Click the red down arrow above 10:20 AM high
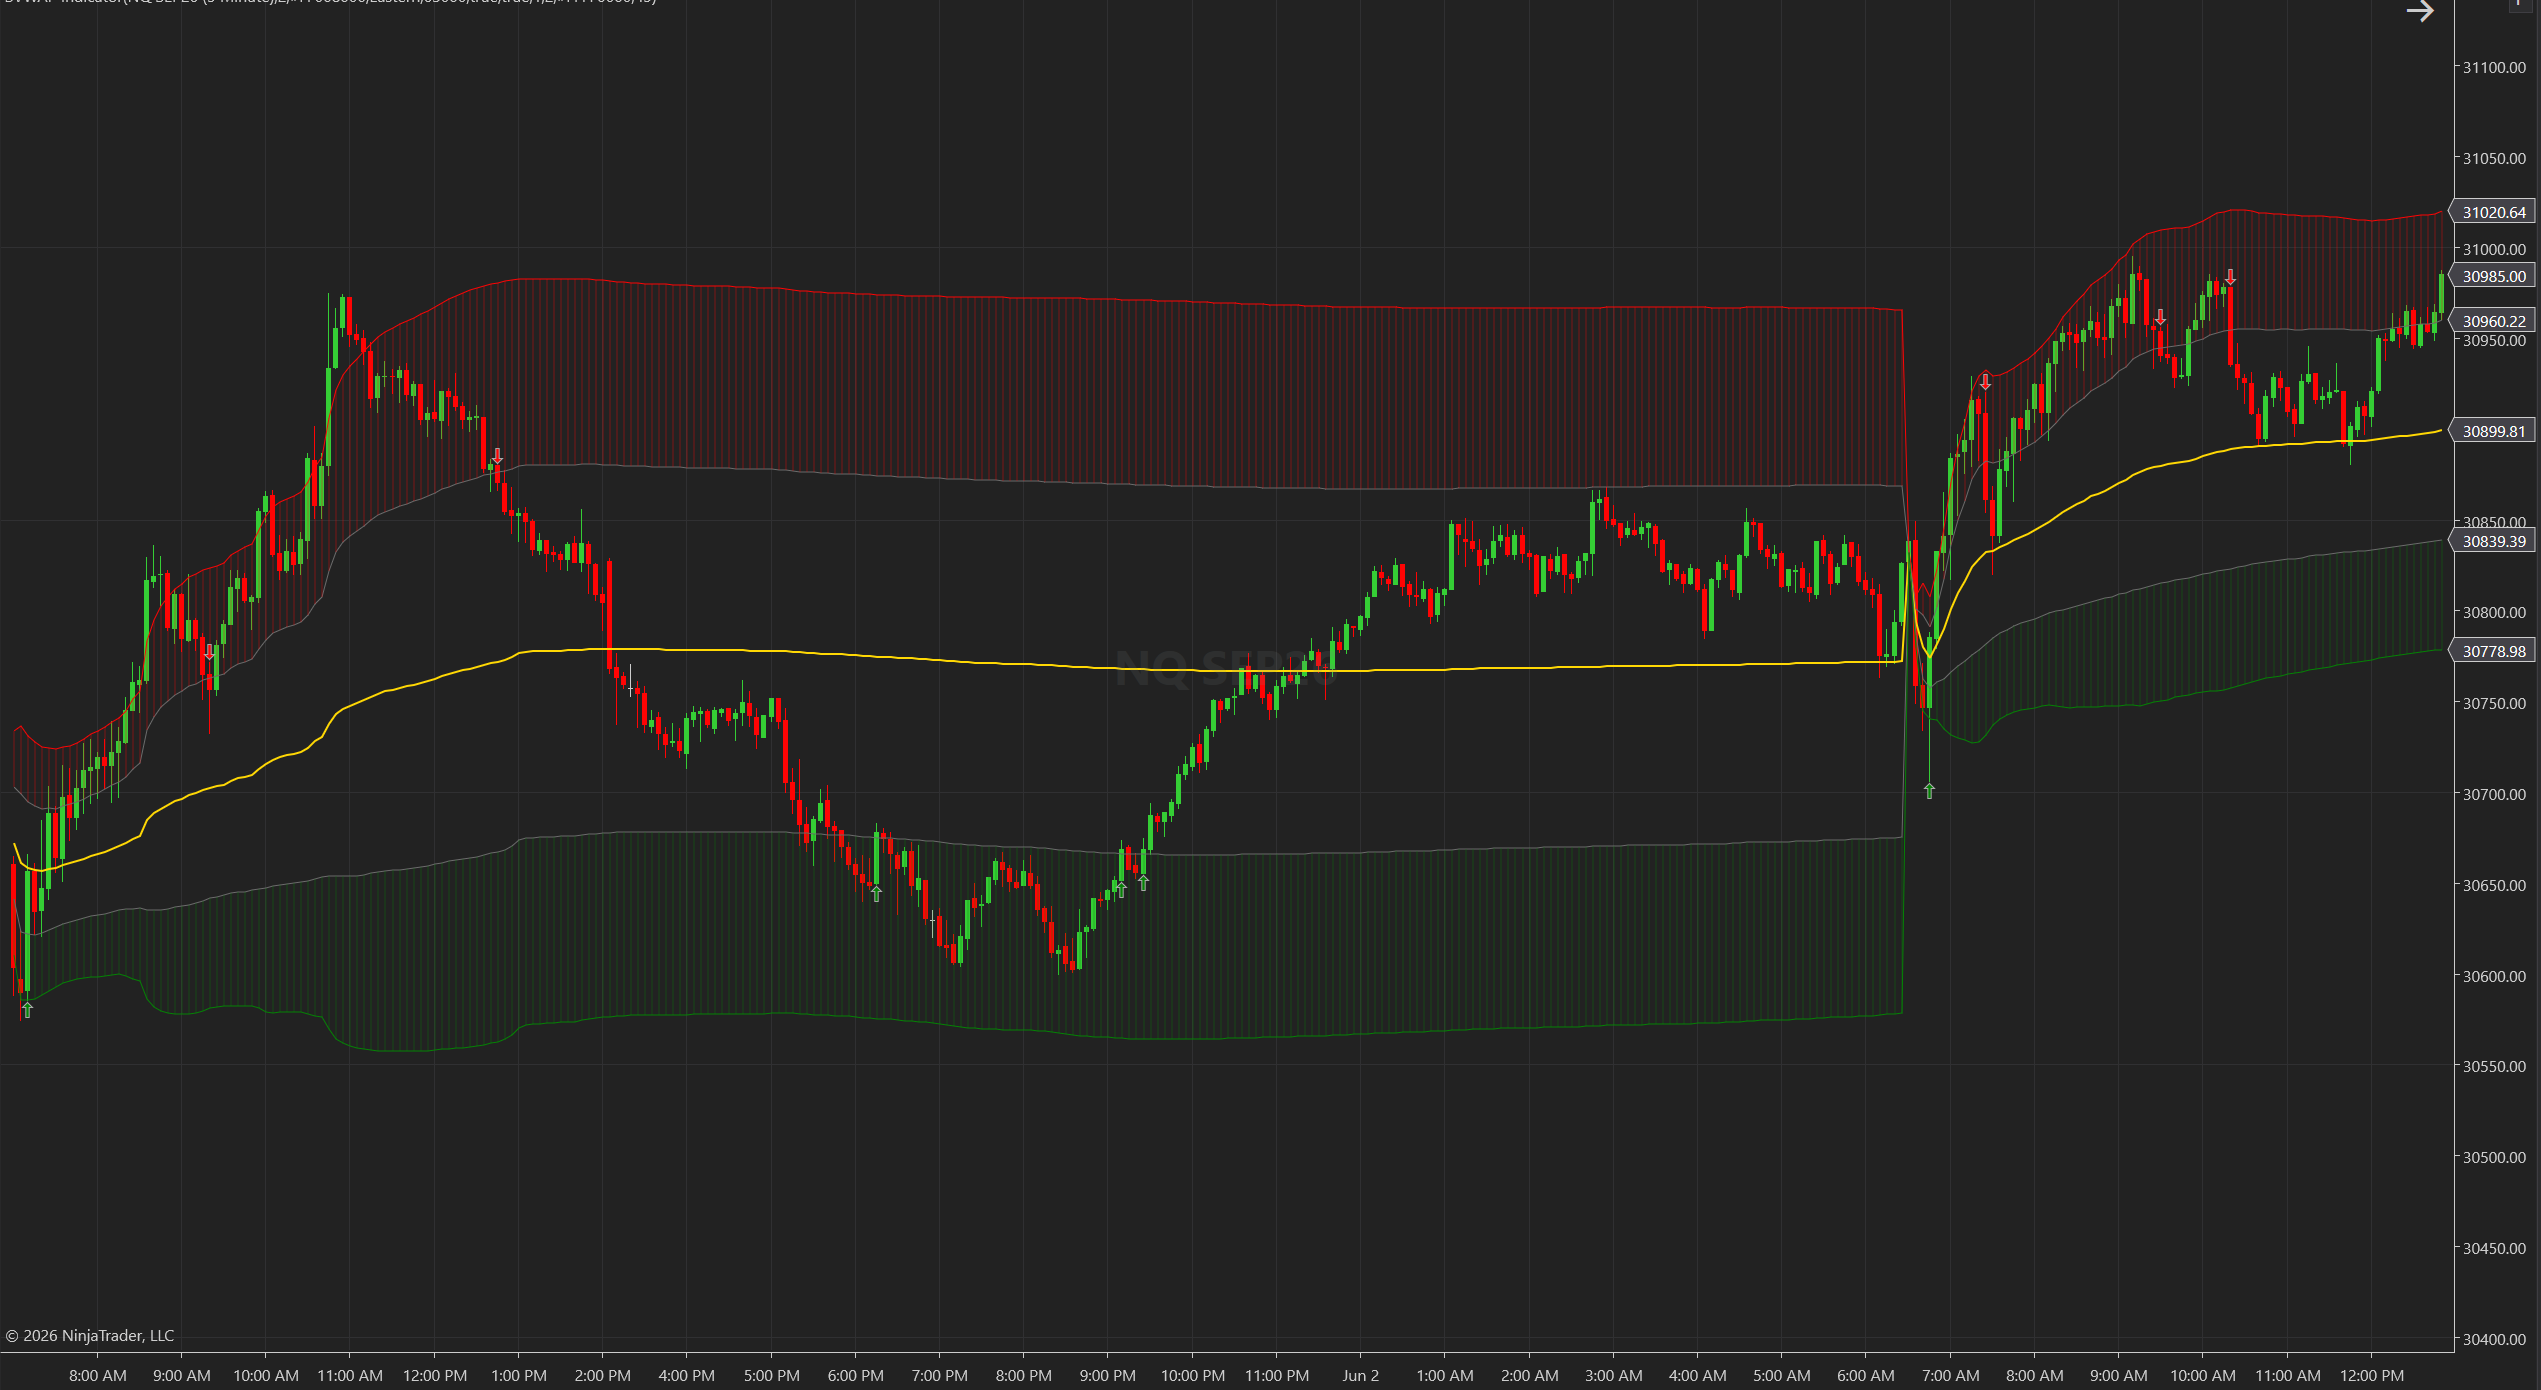The height and width of the screenshot is (1390, 2541). coord(2230,277)
